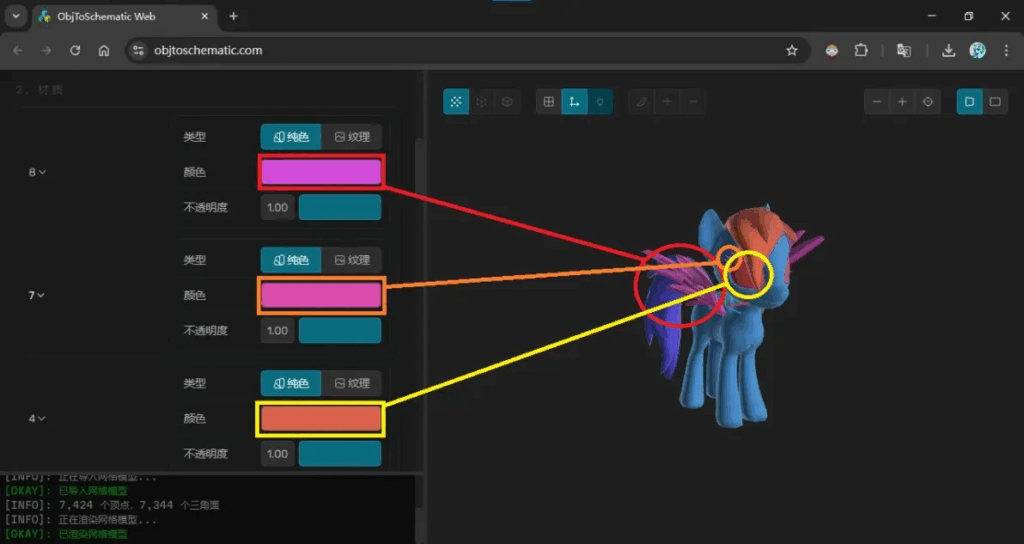
Task: Choose 纹理 type for material 7
Action: point(351,260)
